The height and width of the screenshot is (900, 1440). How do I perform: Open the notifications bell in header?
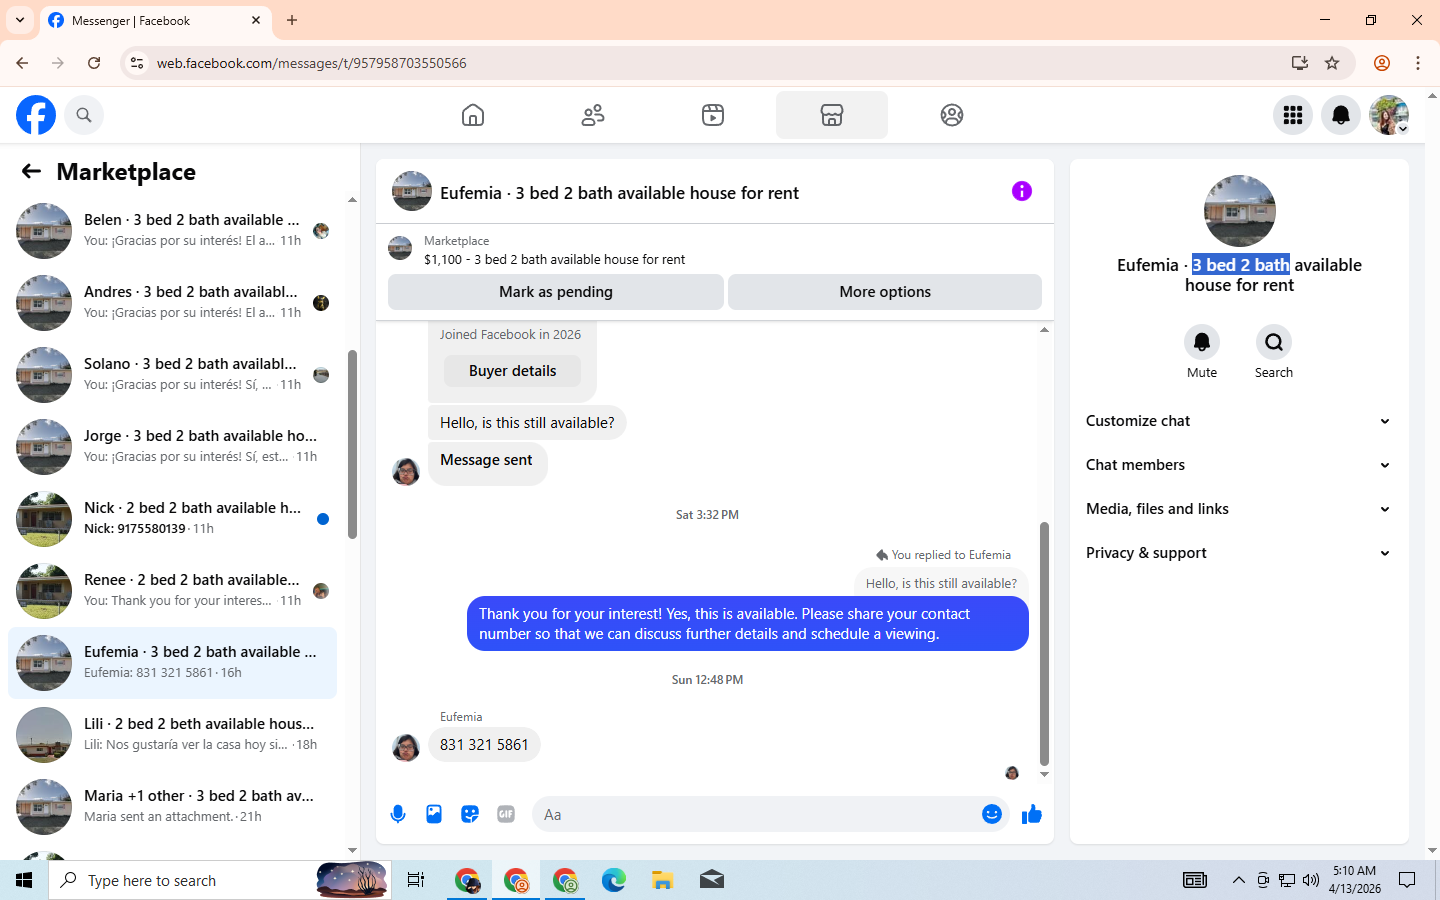1341,115
